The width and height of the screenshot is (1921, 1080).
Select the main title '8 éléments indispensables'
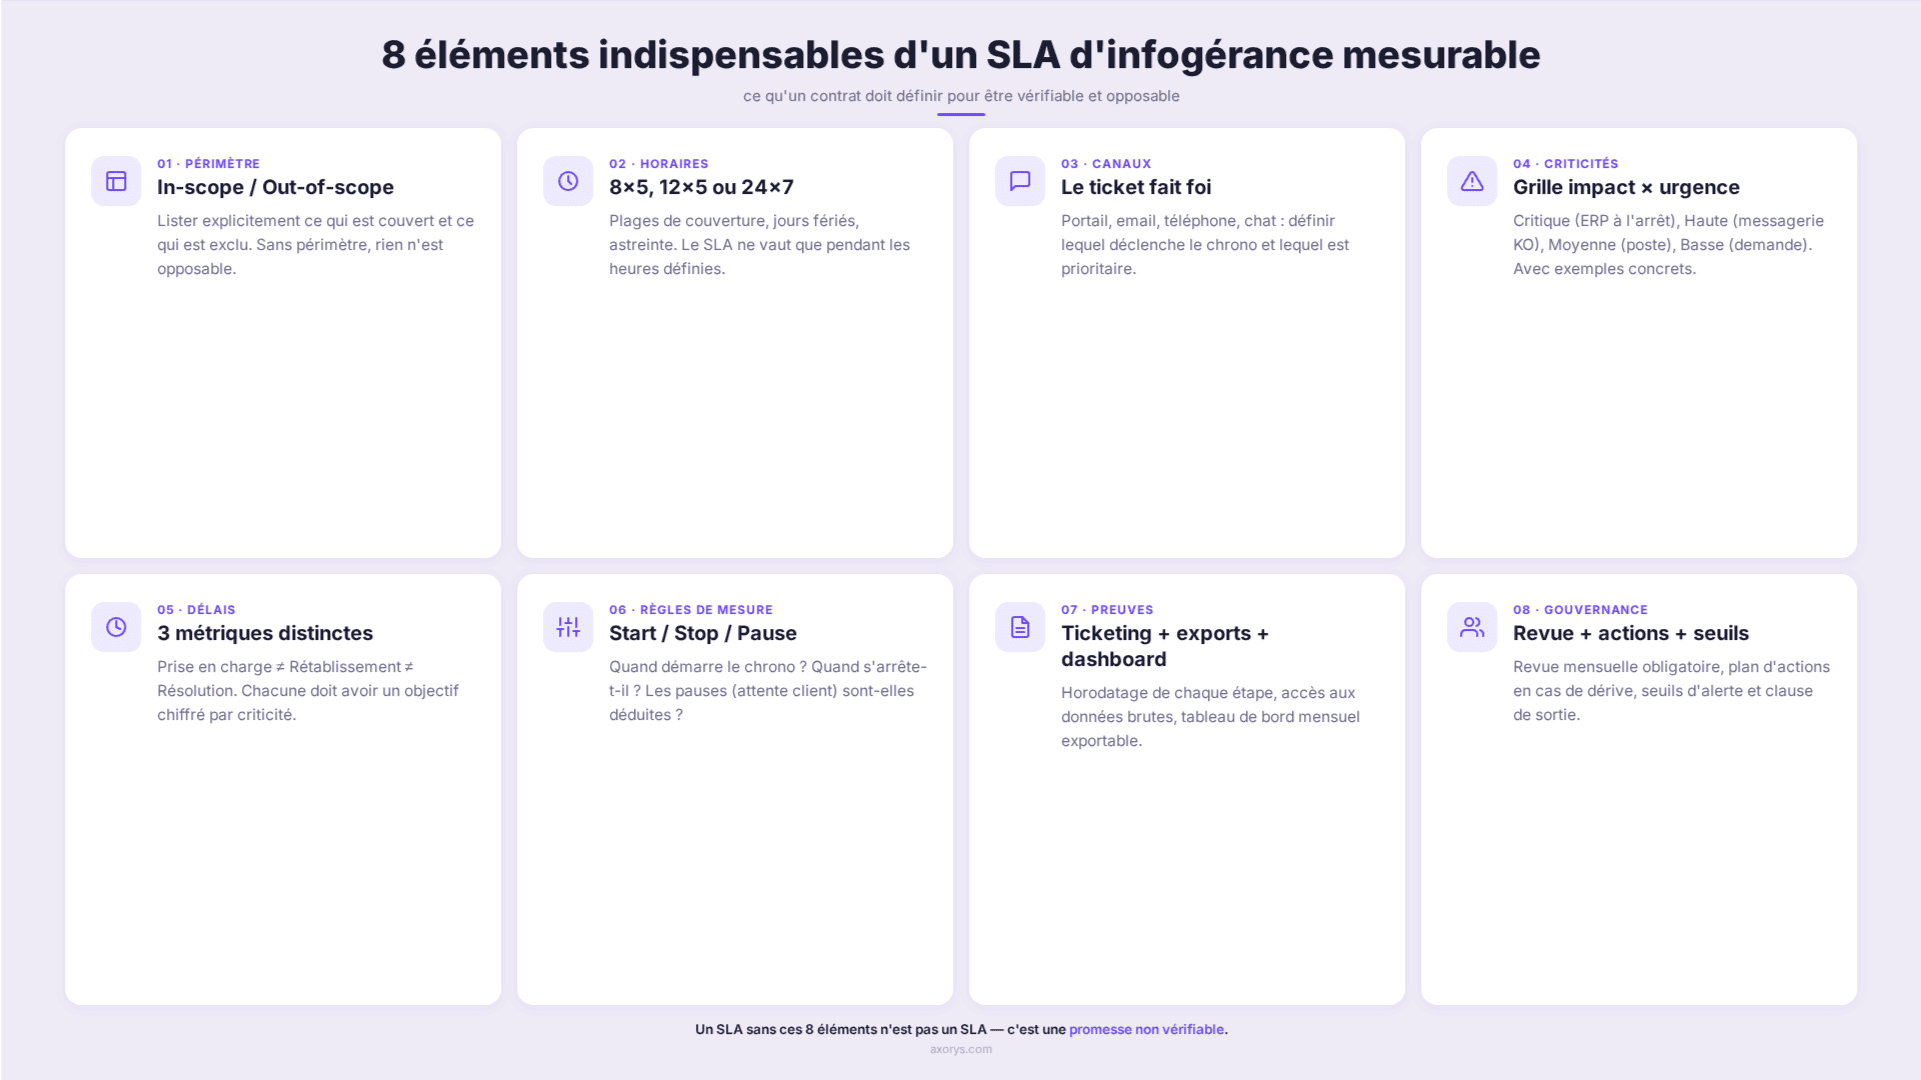[961, 55]
